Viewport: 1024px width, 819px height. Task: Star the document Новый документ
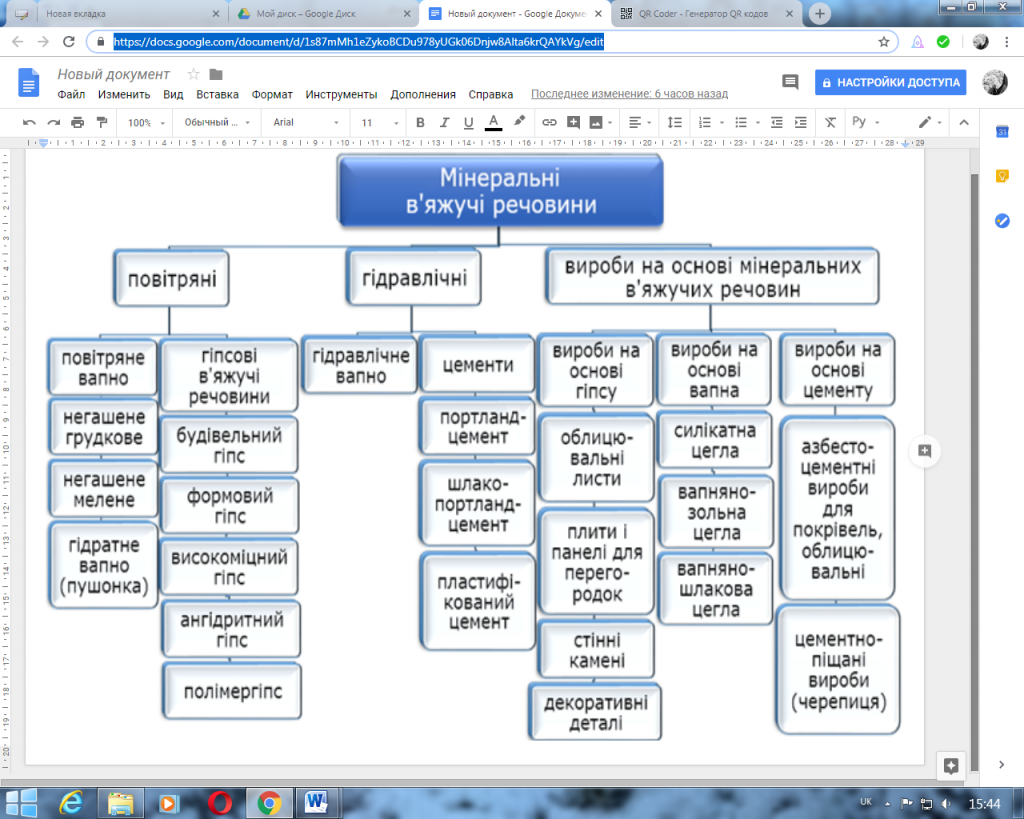click(194, 74)
